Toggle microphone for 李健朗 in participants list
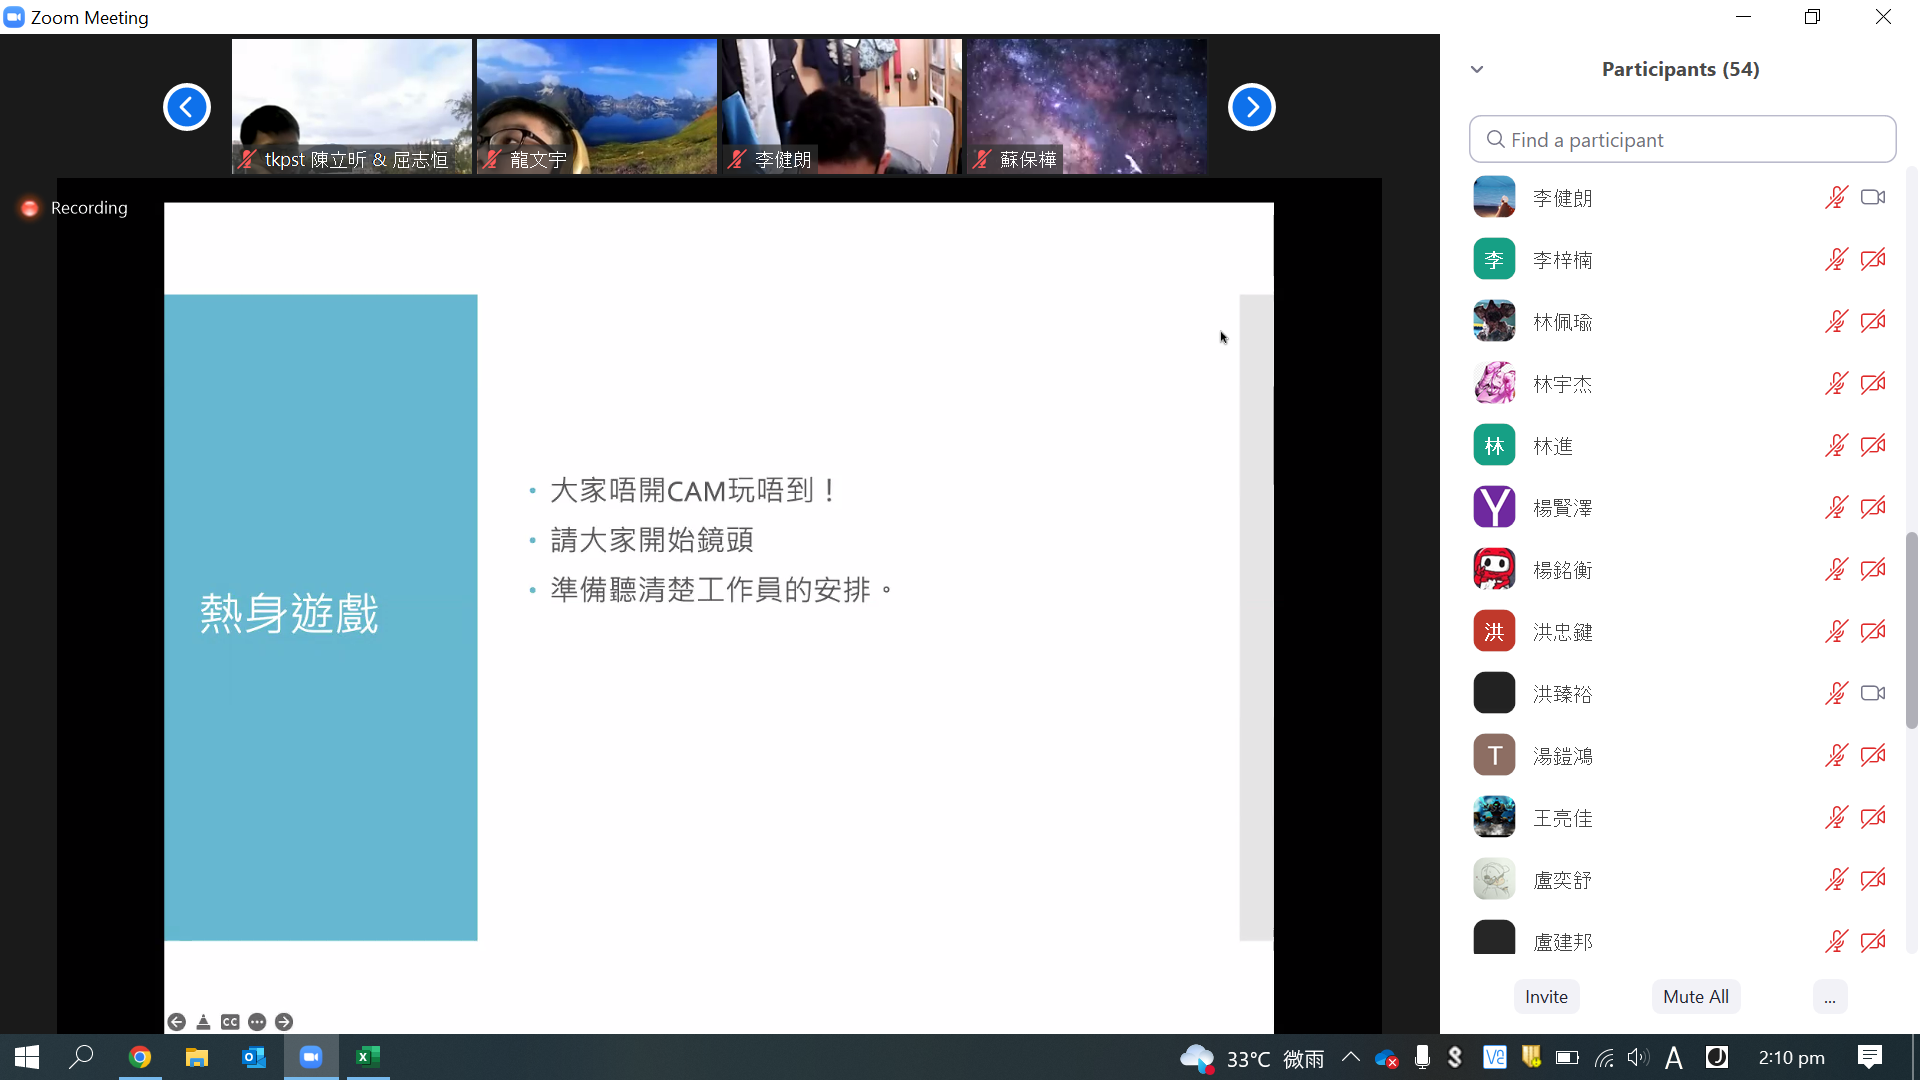 (1836, 198)
